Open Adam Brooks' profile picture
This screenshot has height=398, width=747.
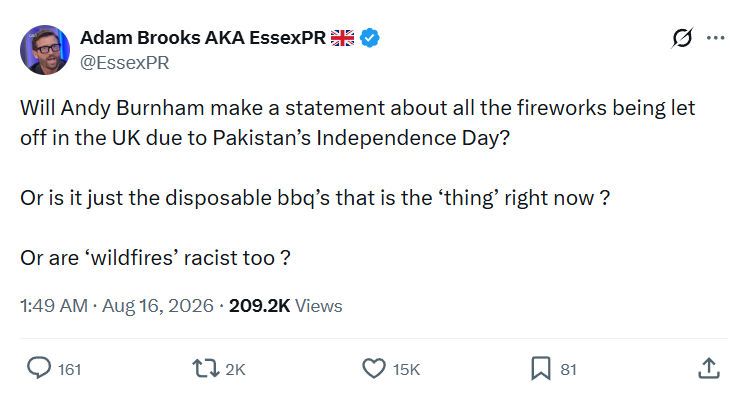pyautogui.click(x=45, y=50)
